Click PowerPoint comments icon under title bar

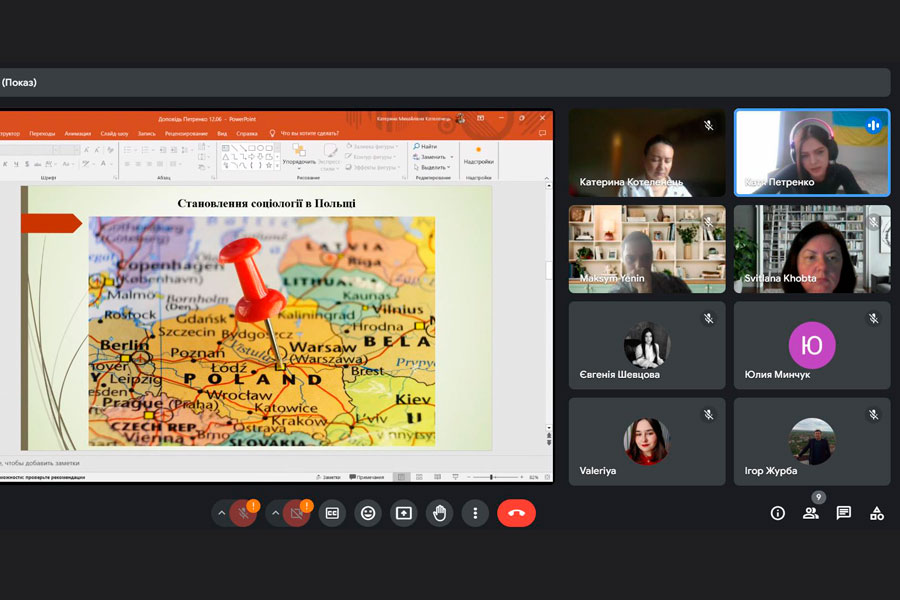pyautogui.click(x=542, y=133)
